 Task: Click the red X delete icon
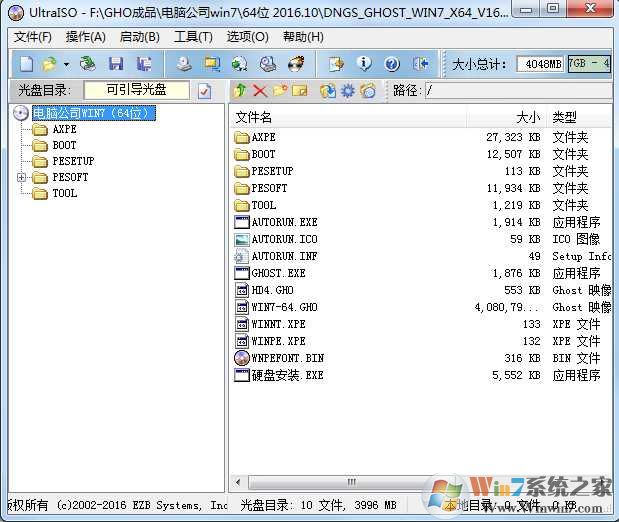[x=260, y=91]
